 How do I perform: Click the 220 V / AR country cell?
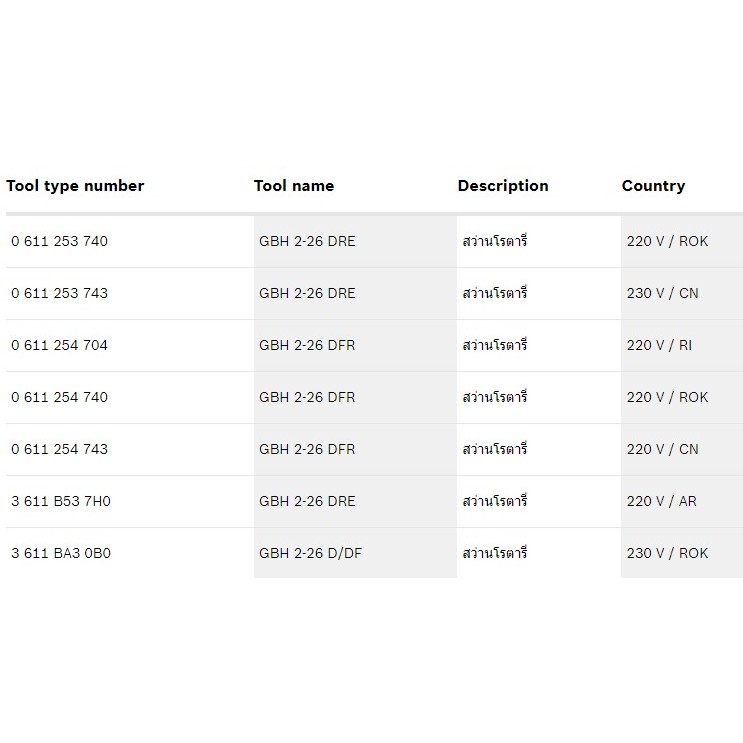661,501
